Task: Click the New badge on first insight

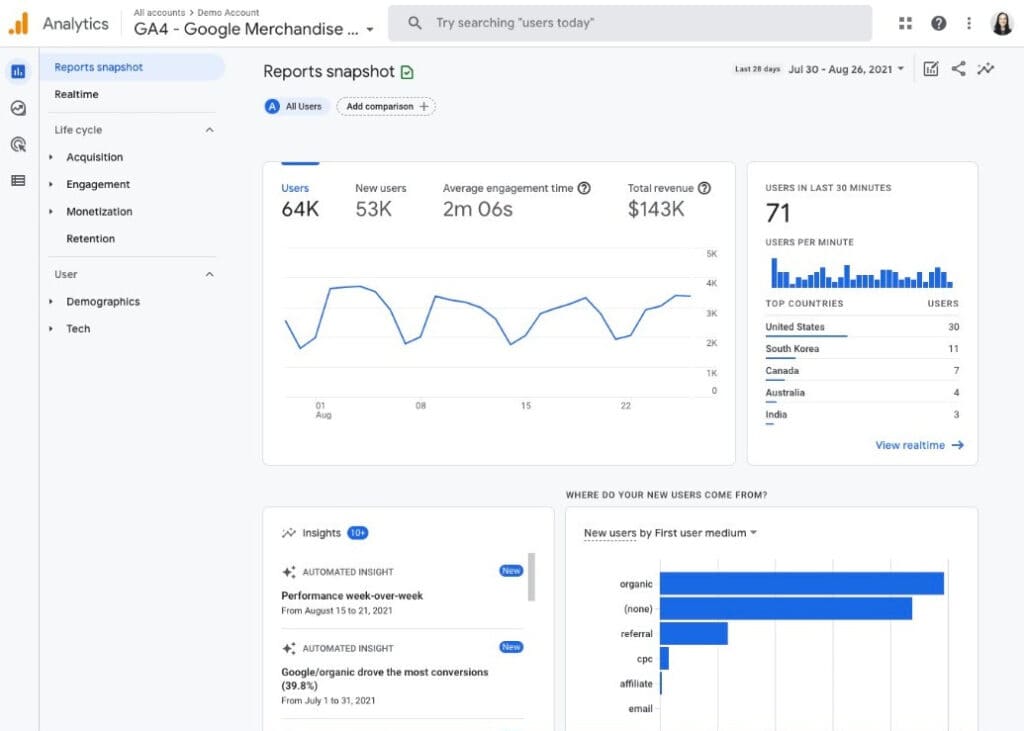Action: (x=511, y=571)
